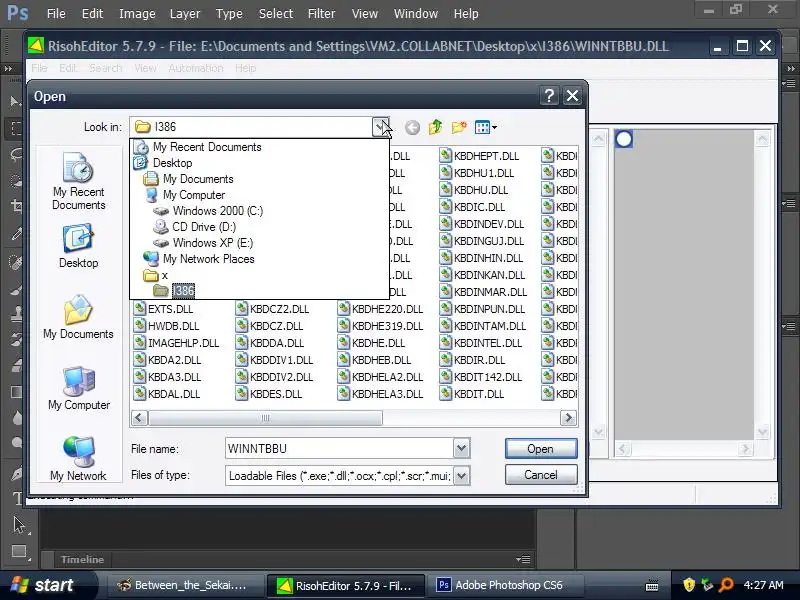Click file list scroll right arrow
The width and height of the screenshot is (800, 600).
tap(568, 418)
